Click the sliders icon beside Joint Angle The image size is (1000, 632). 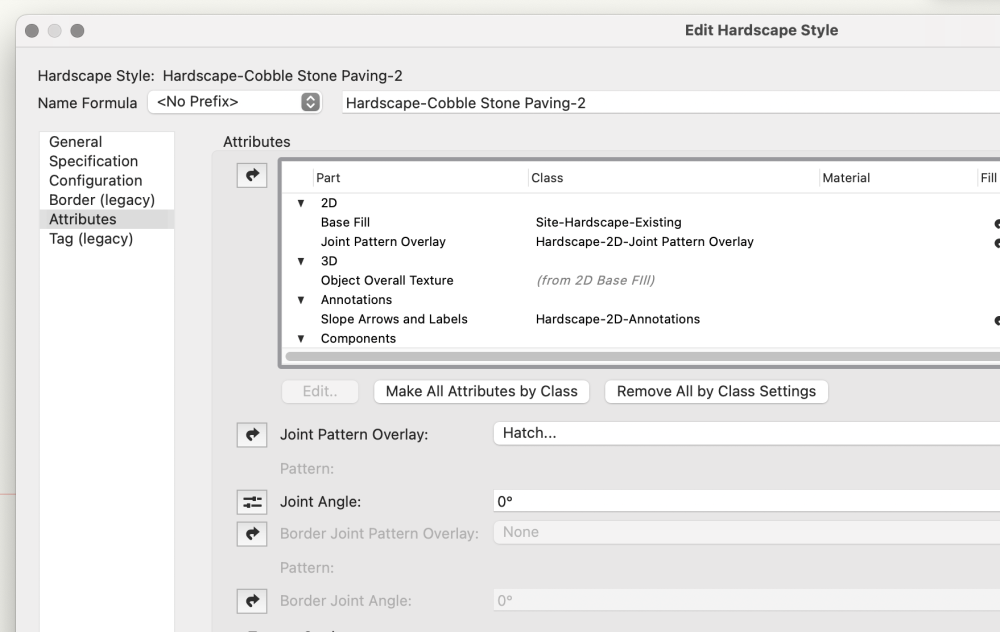251,502
